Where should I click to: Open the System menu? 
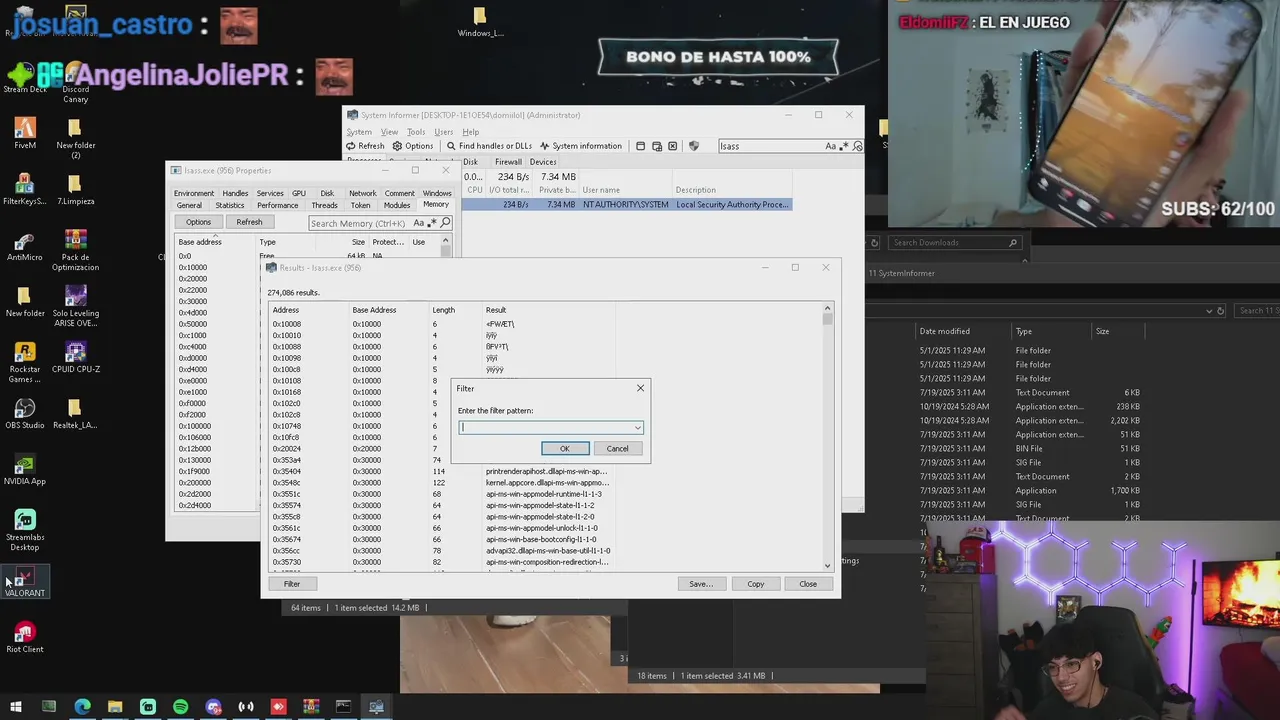click(x=359, y=132)
